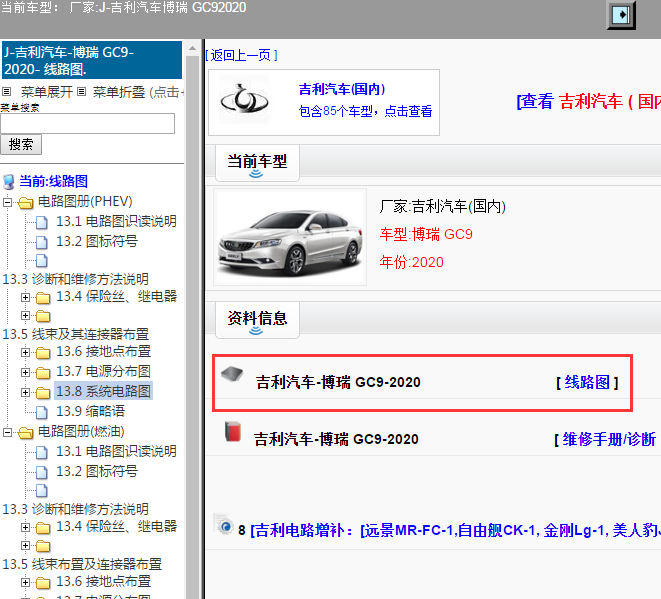
Task: Open the 线路图 link for 博瑞 GC9-2020
Action: (587, 382)
